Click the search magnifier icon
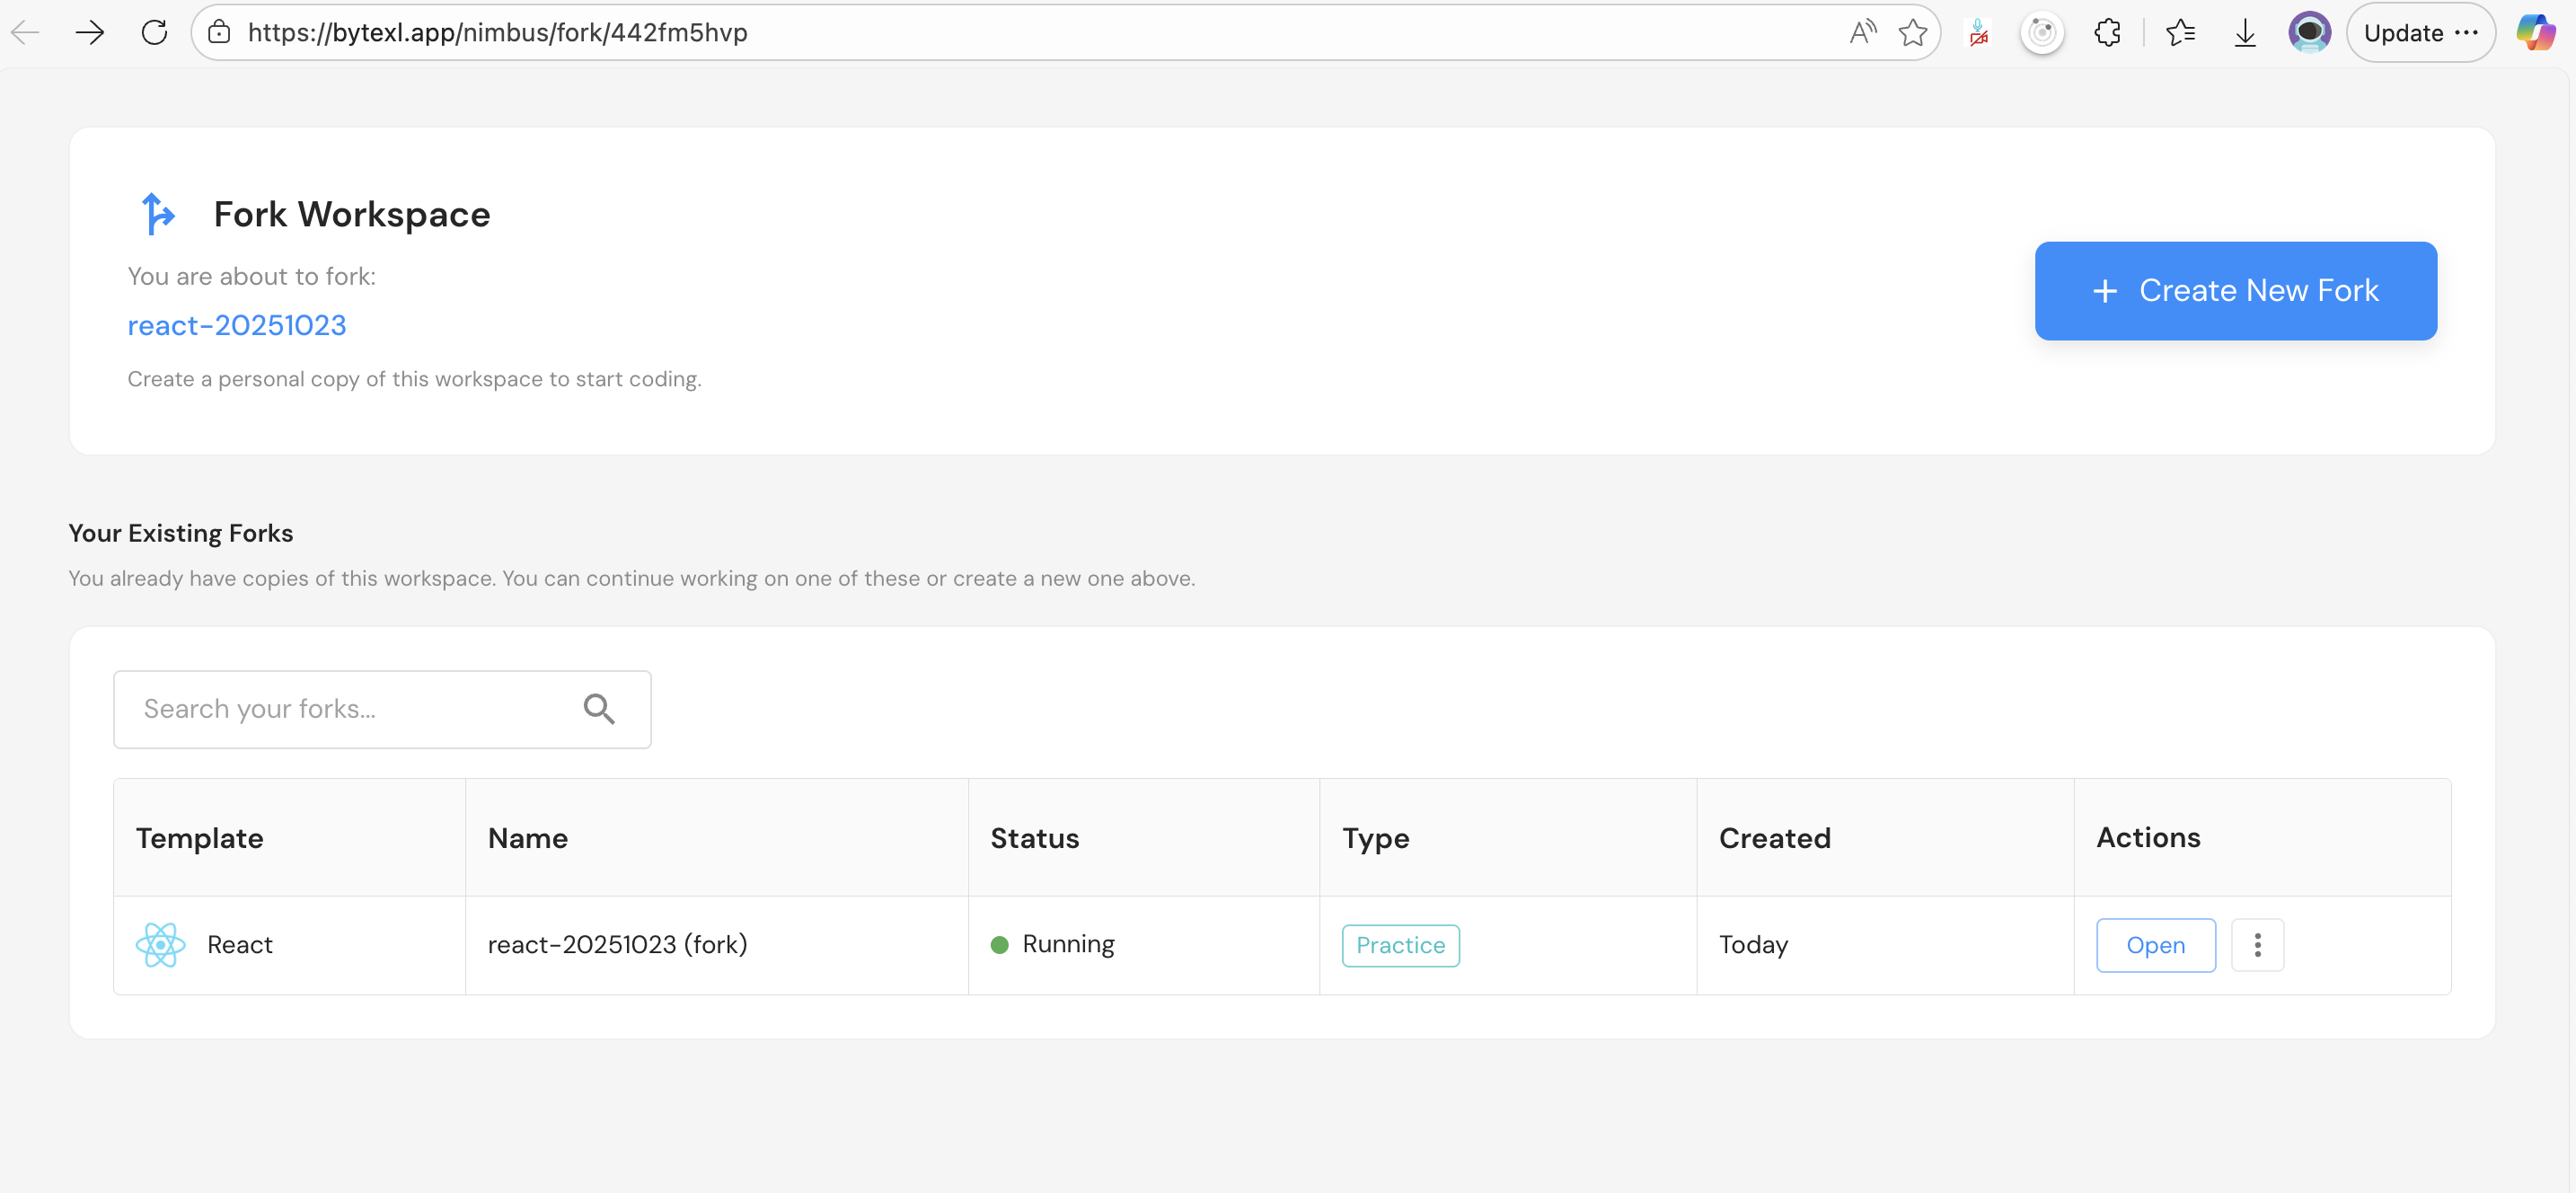Screen dimensions: 2576x1193 tap(599, 709)
